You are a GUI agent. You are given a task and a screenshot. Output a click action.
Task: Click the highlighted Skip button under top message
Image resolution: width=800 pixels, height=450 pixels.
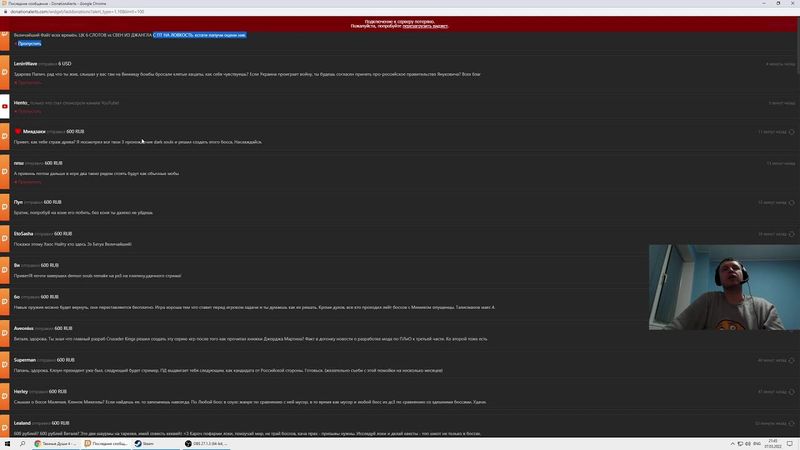point(29,44)
